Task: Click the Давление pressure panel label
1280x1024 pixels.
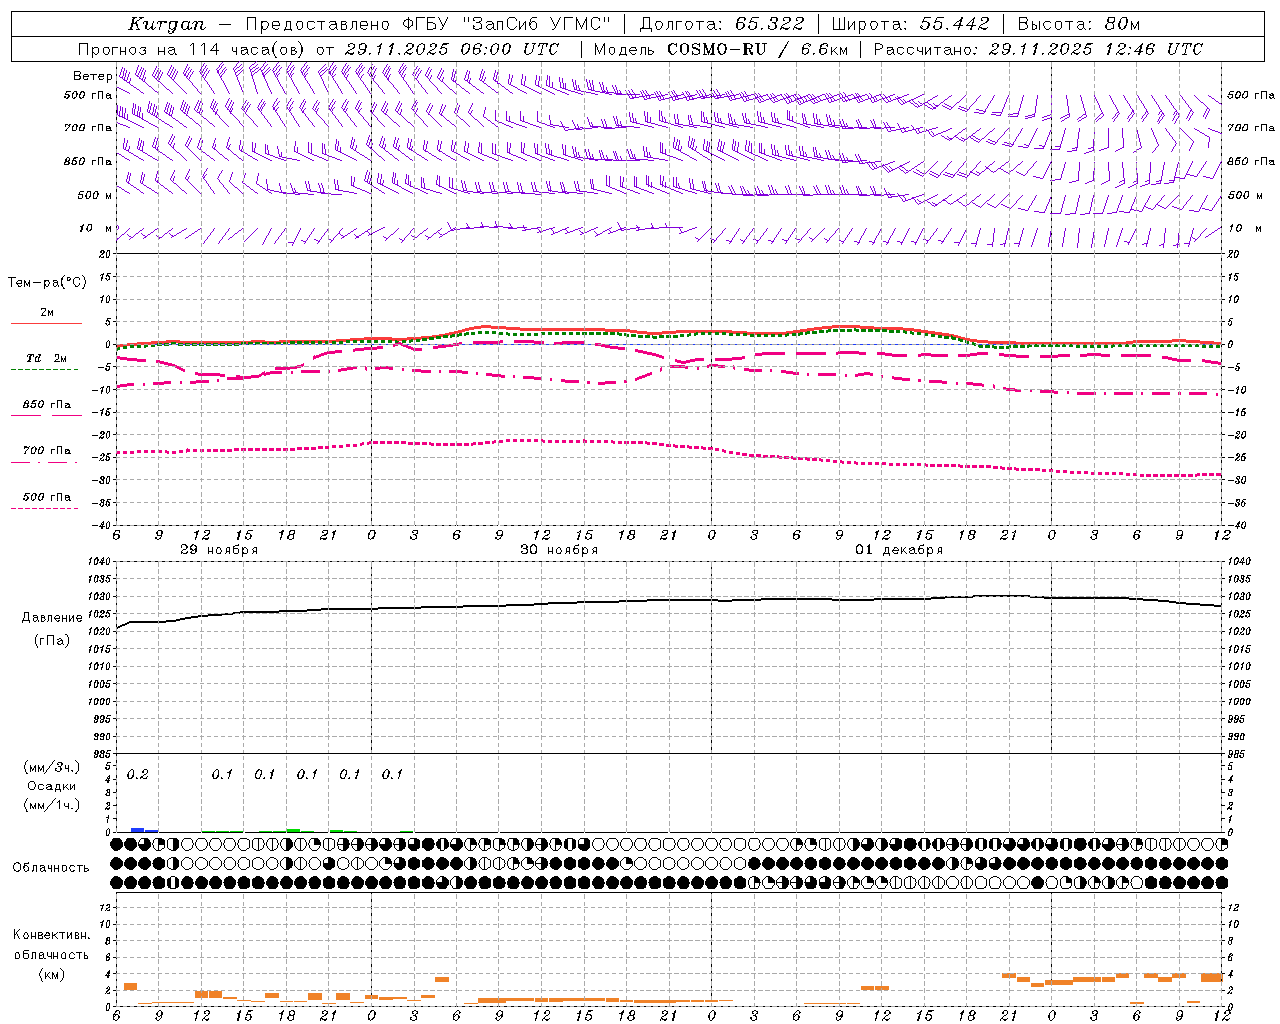Action: pos(52,618)
